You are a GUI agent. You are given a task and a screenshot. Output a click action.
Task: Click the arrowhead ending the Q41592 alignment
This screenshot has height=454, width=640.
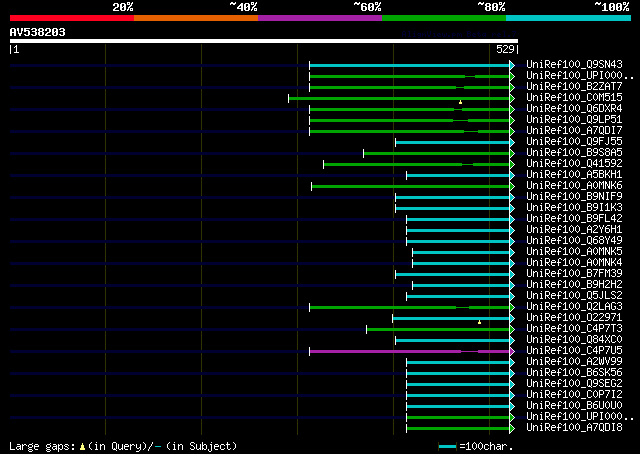click(512, 164)
